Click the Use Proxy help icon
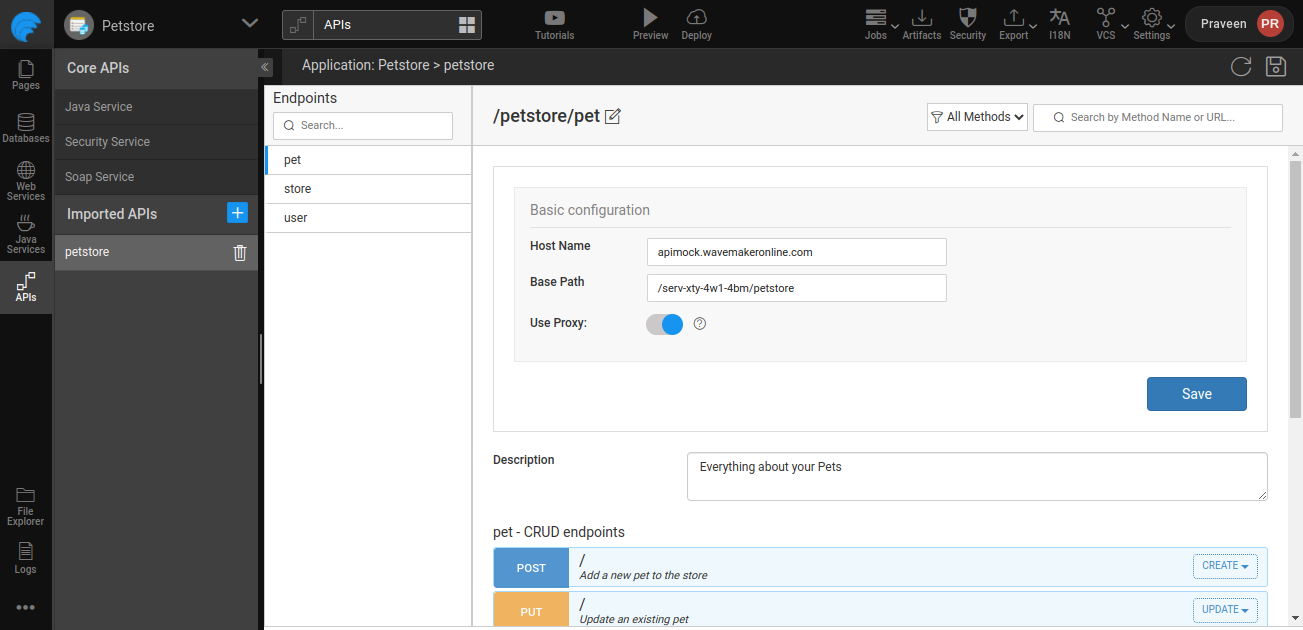Viewport: 1303px width, 630px height. point(700,324)
